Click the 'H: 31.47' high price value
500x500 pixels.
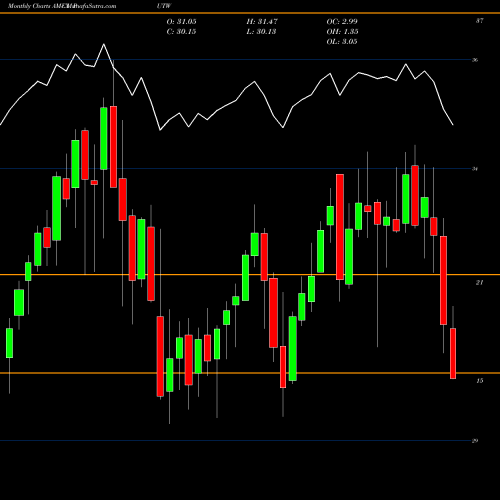(262, 22)
